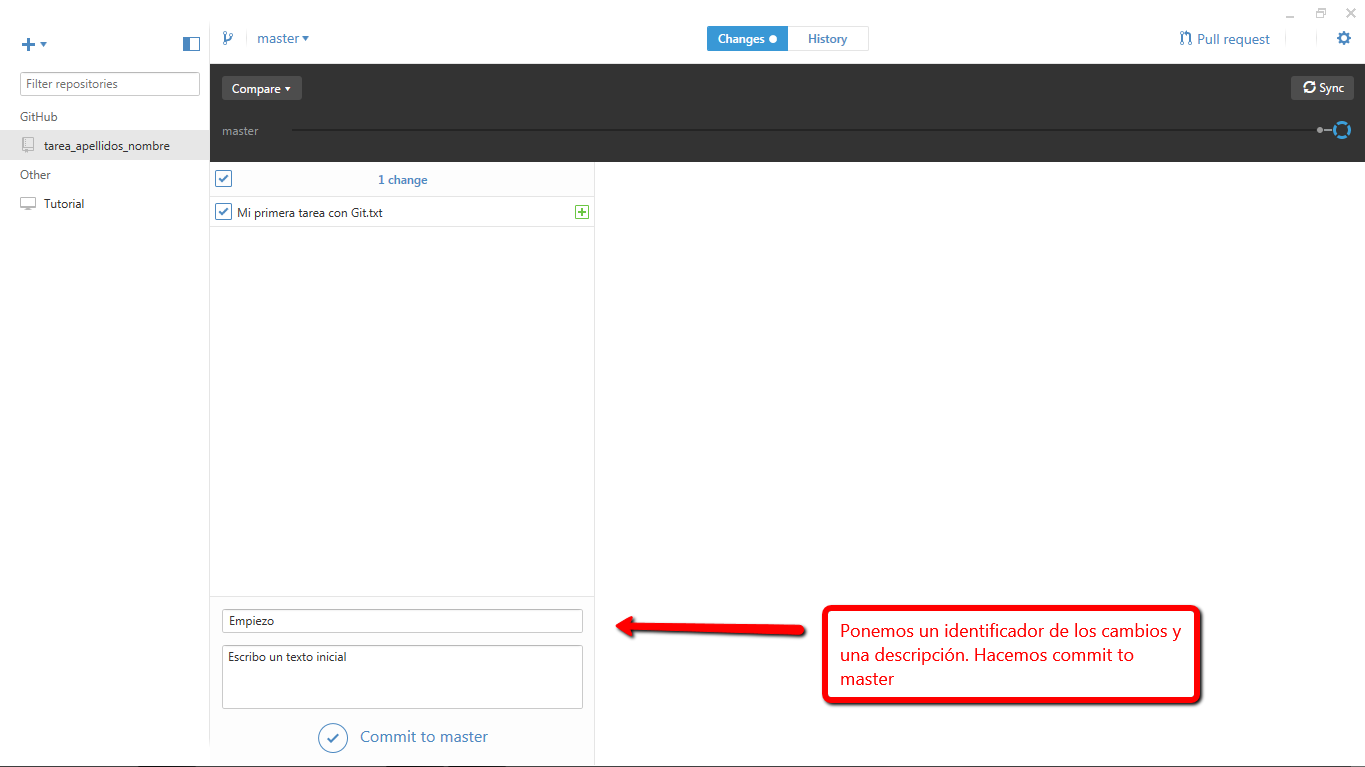Toggle the select-all changes checkbox

[224, 179]
